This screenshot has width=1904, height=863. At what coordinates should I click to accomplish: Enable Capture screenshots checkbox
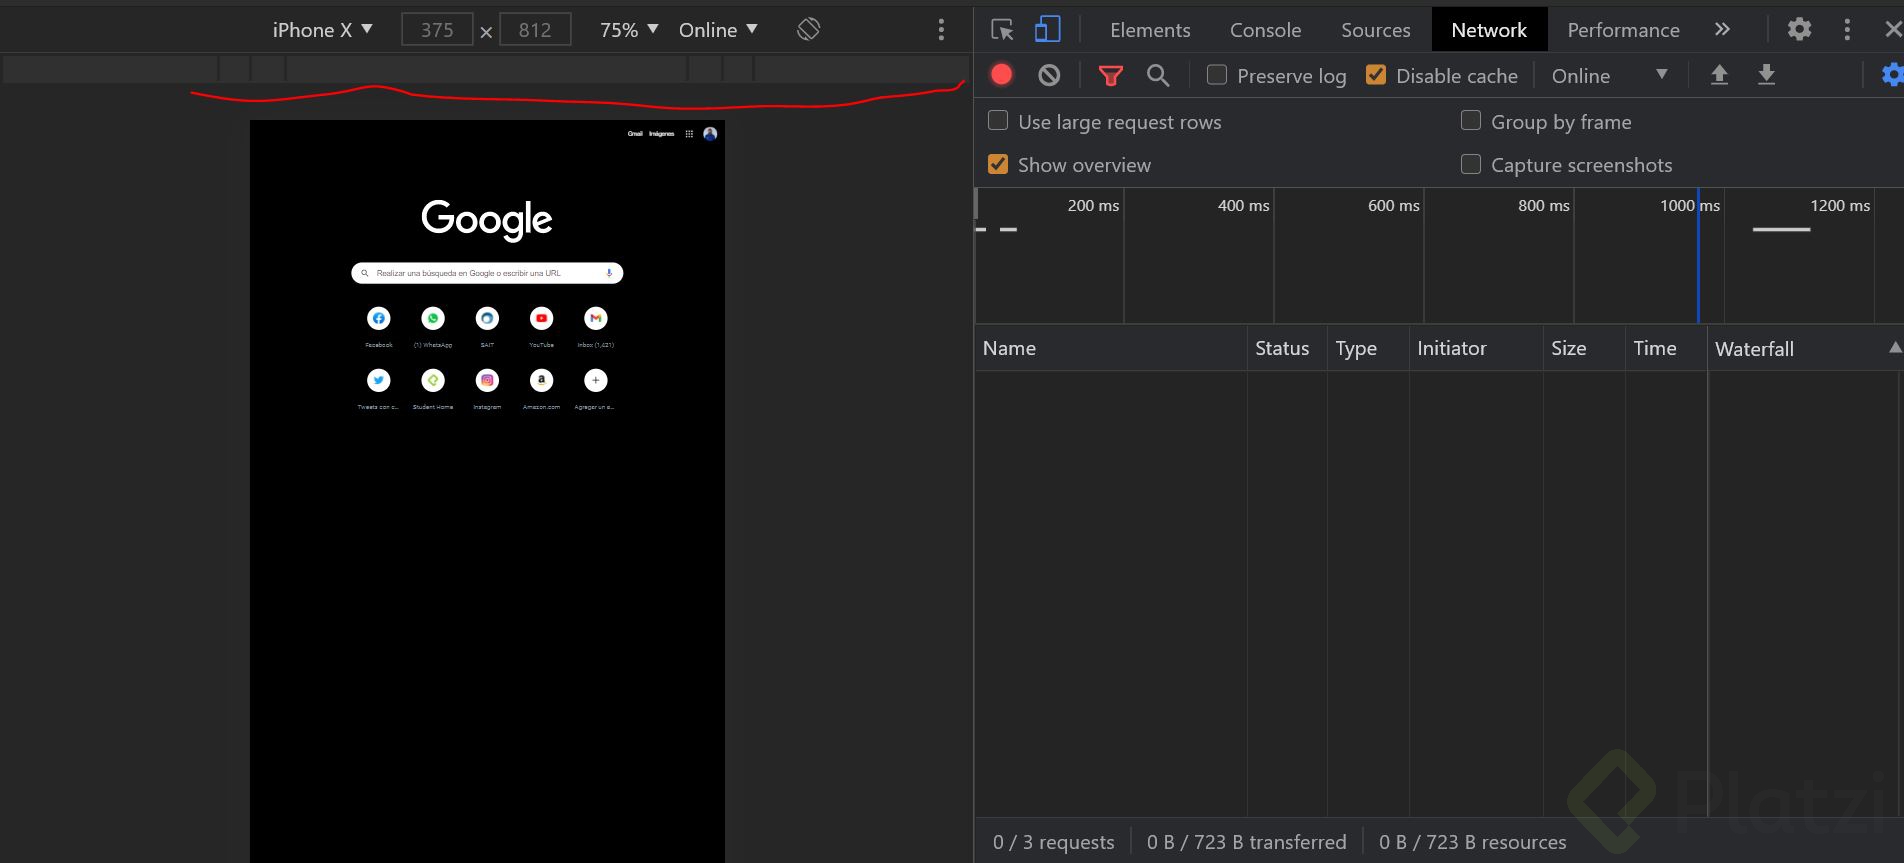1471,164
